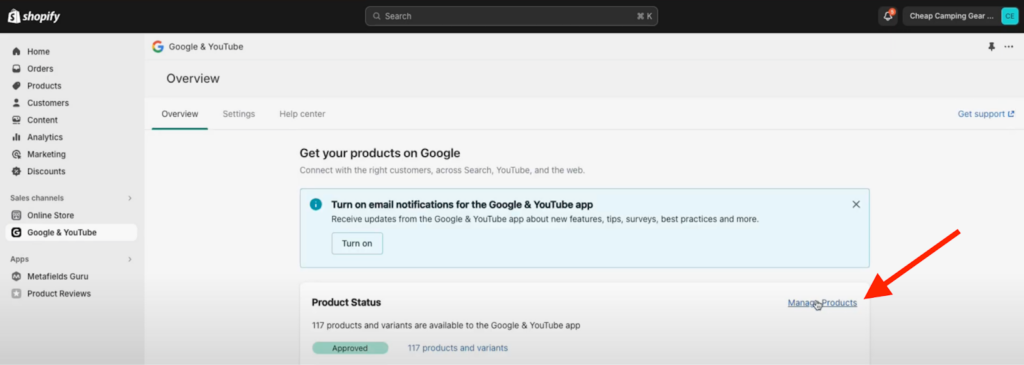This screenshot has width=1024, height=365.
Task: Click the Marketing target icon
Action: [x=16, y=154]
